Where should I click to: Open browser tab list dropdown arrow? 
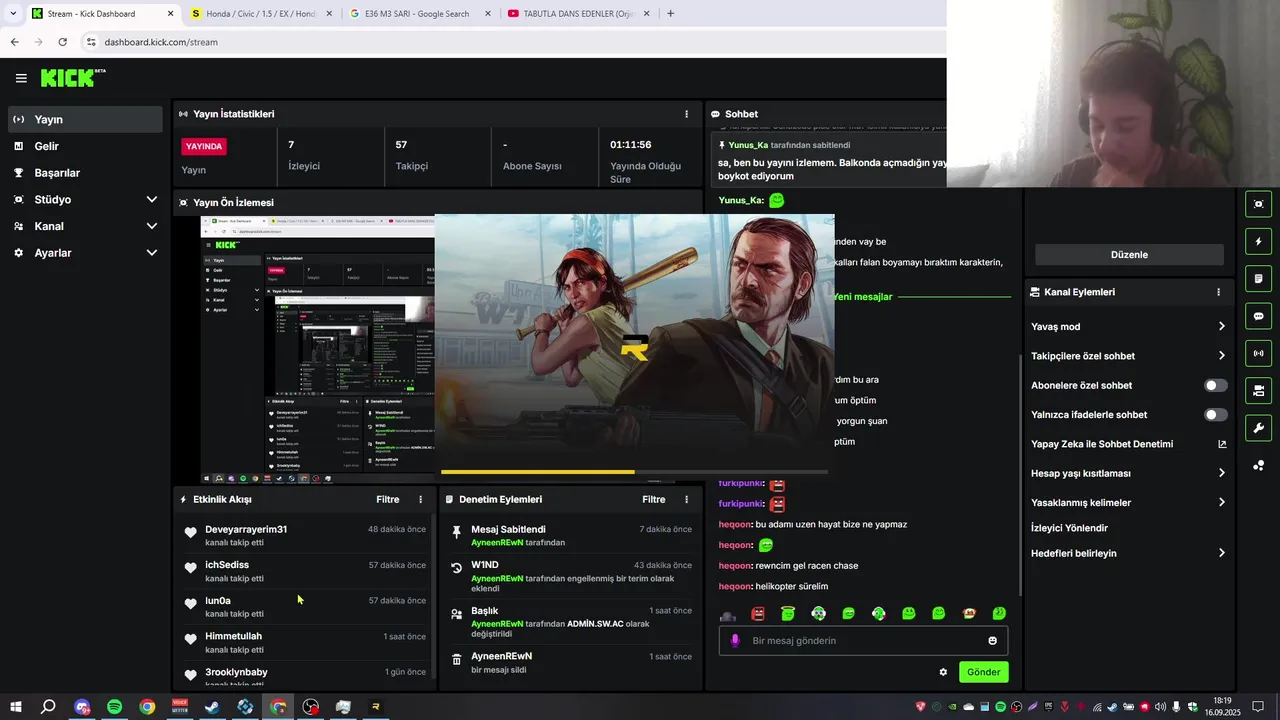click(x=13, y=13)
